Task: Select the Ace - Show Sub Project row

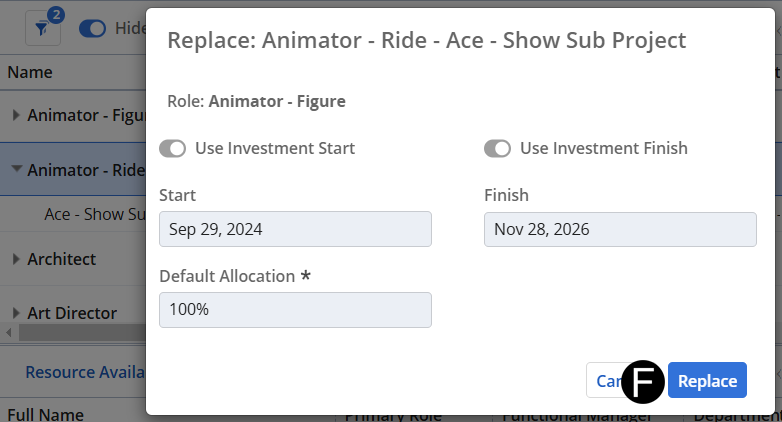Action: (x=97, y=214)
